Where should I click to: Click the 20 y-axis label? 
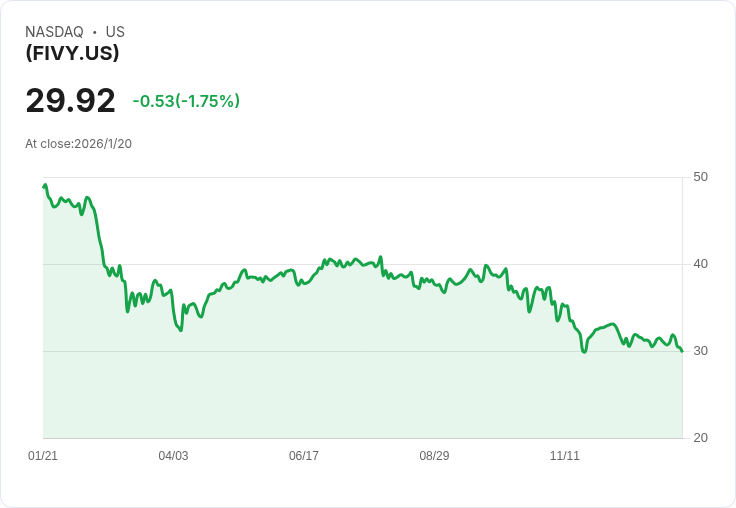[700, 438]
